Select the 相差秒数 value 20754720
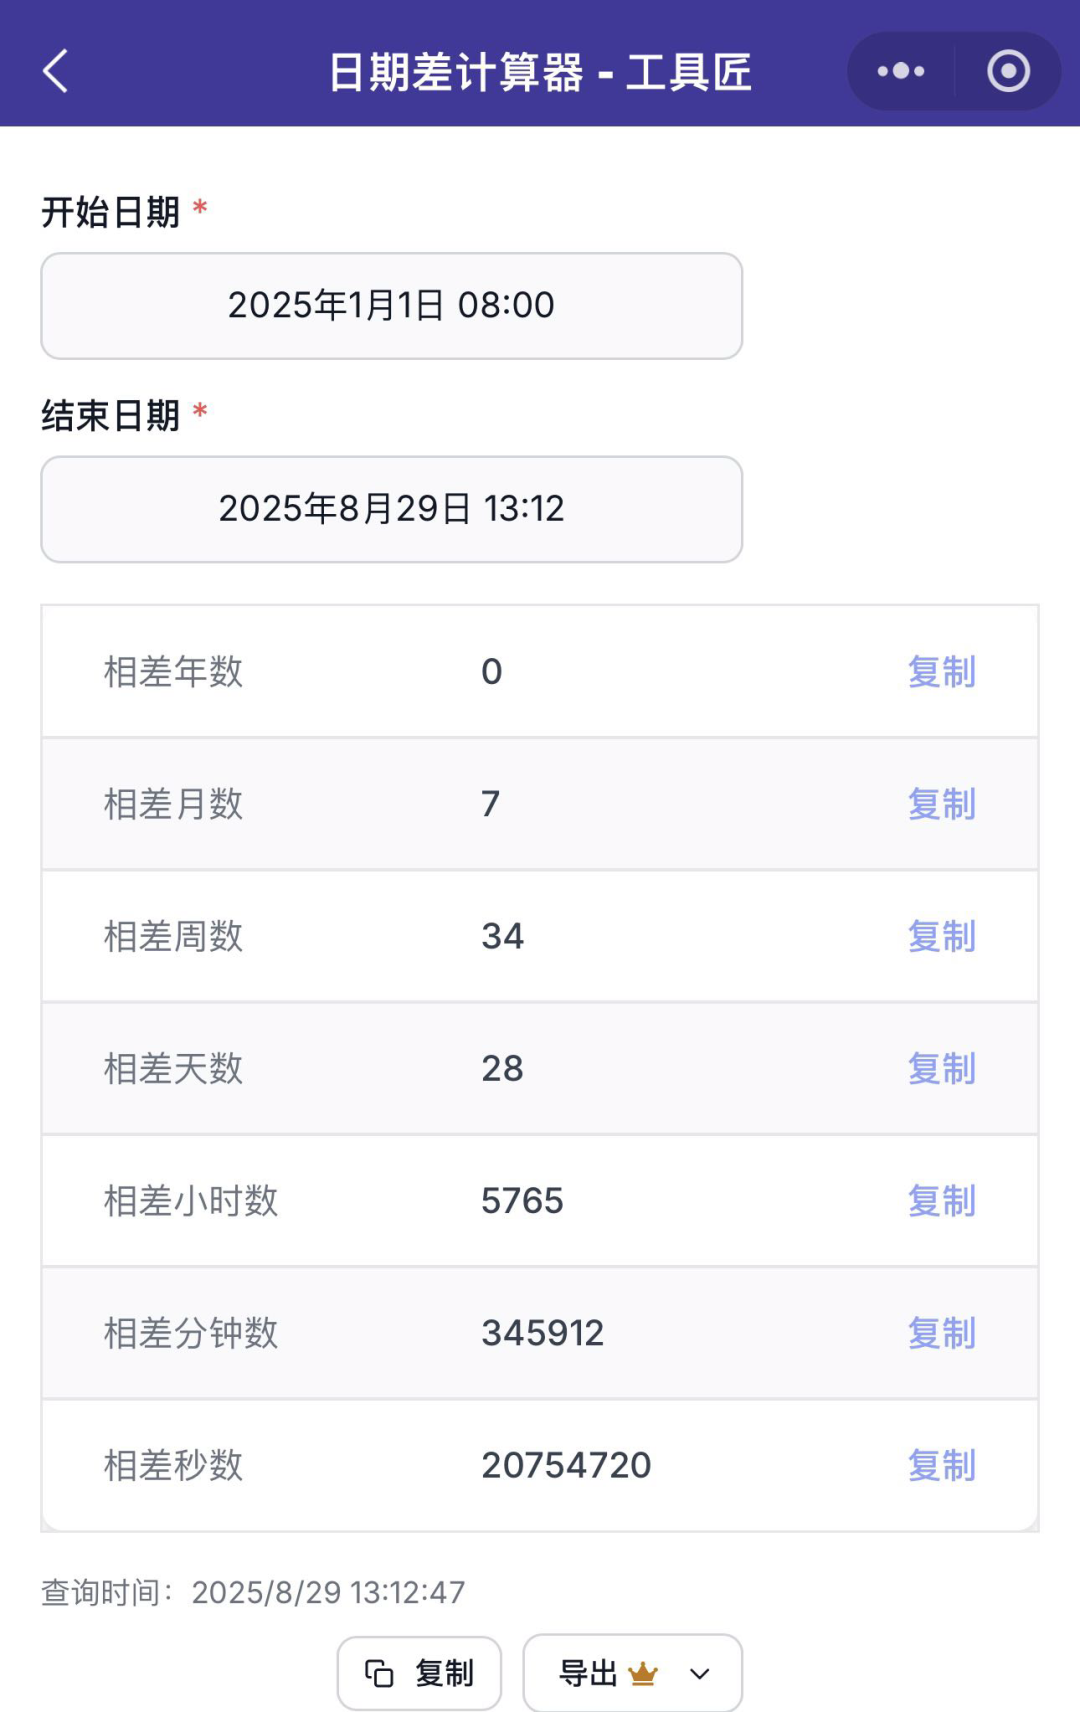This screenshot has width=1080, height=1712. coord(566,1466)
